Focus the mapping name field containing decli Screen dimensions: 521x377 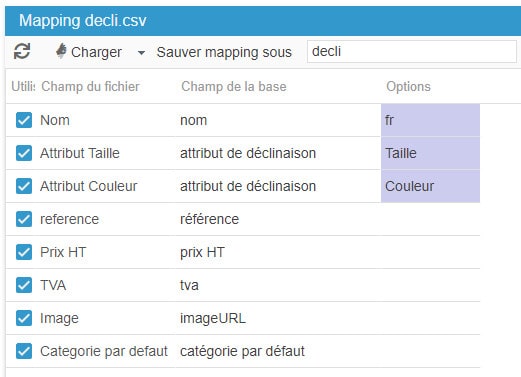pos(412,51)
